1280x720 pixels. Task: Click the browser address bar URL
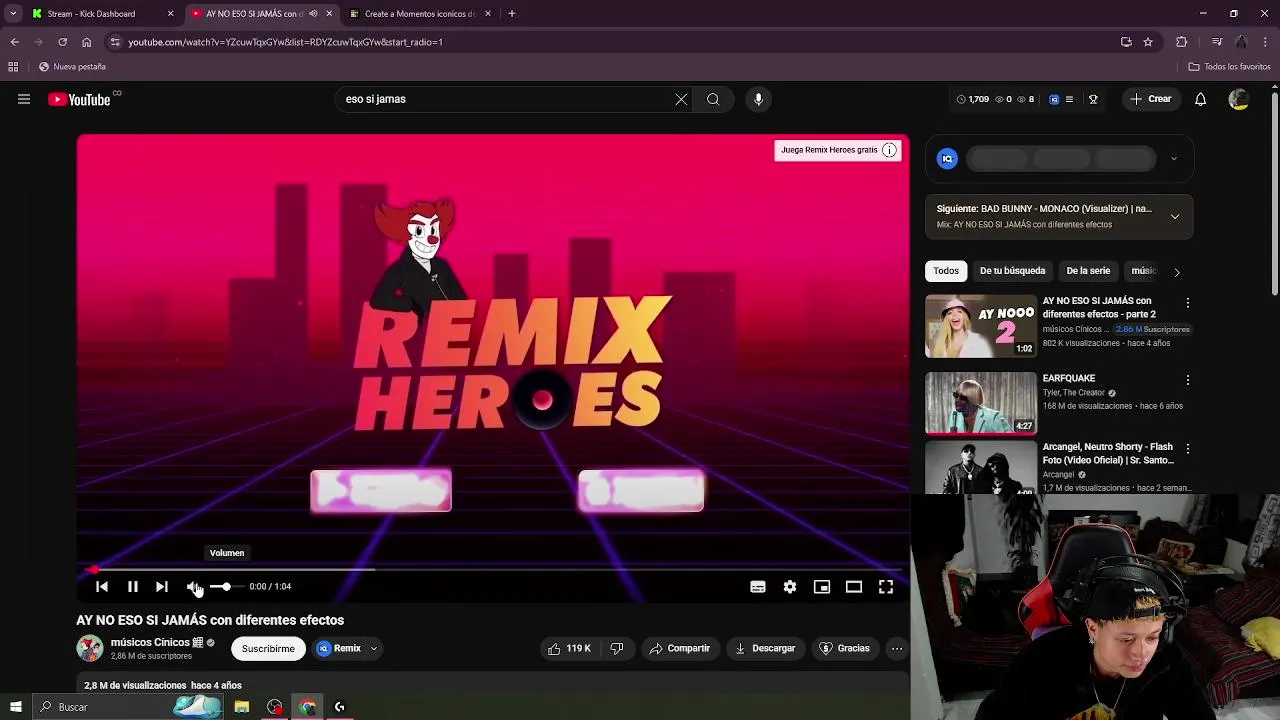tap(285, 42)
